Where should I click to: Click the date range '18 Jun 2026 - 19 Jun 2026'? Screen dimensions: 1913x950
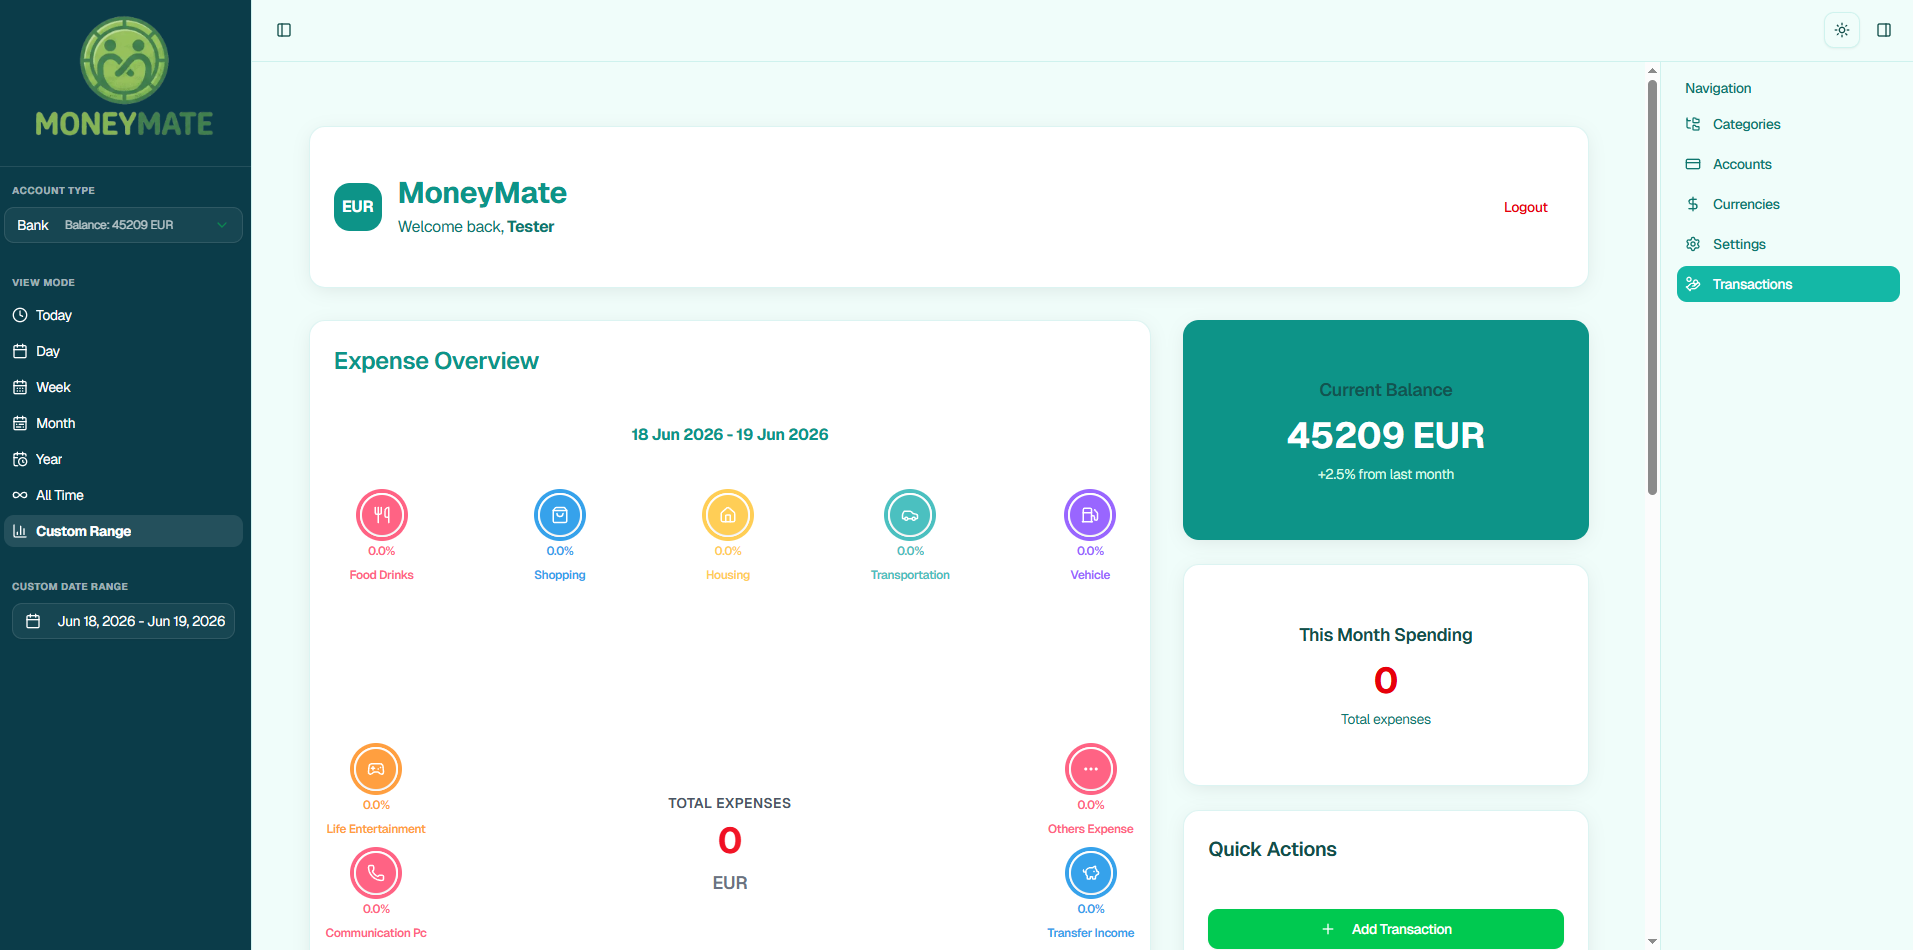pyautogui.click(x=730, y=434)
